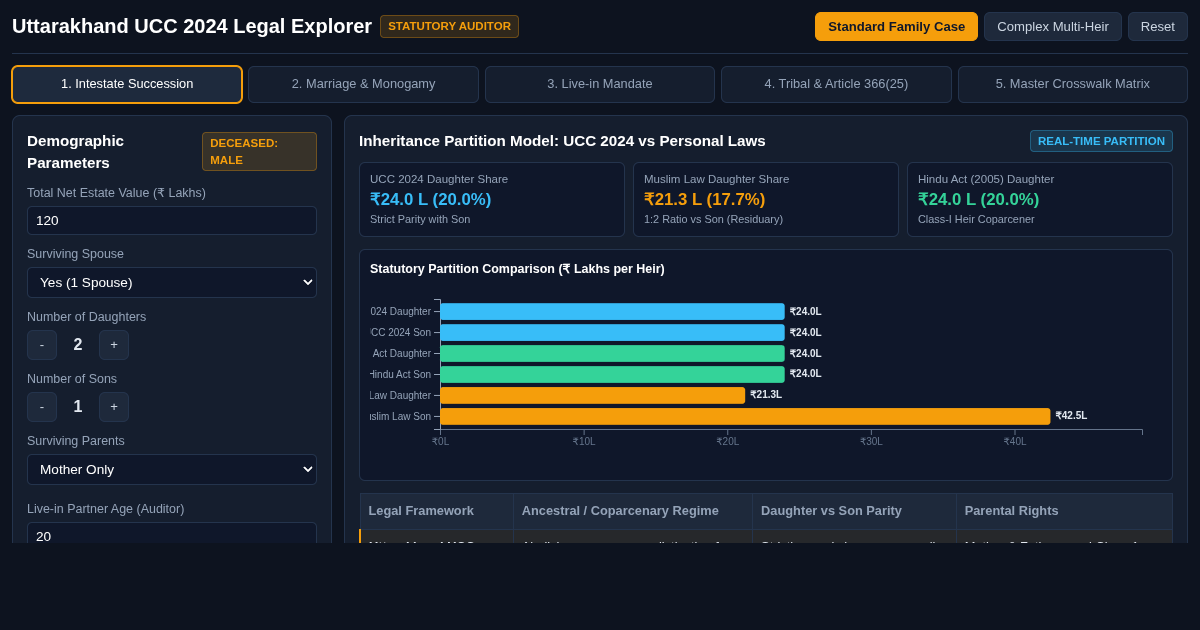Click the 'Strict Parity with Son' caption
The width and height of the screenshot is (1200, 630).
[420, 219]
